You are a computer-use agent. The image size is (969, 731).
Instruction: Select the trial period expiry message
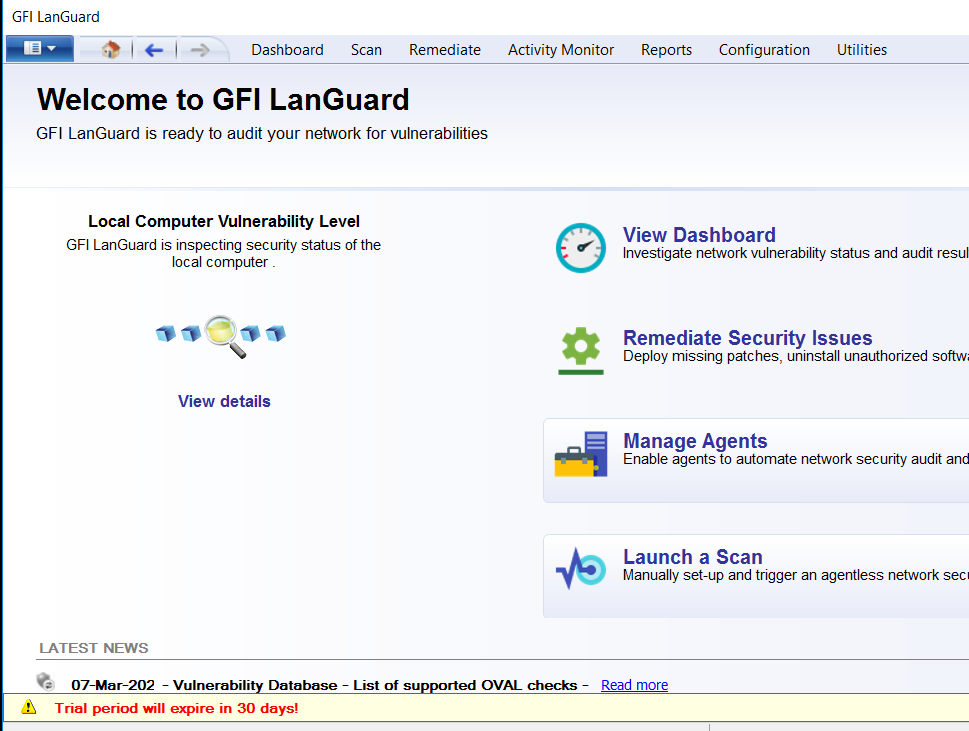[177, 708]
